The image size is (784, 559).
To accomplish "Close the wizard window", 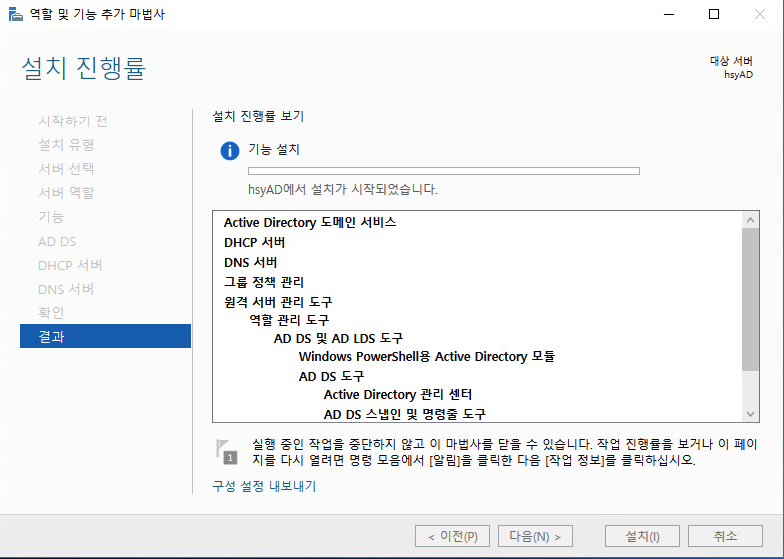I will [x=760, y=14].
